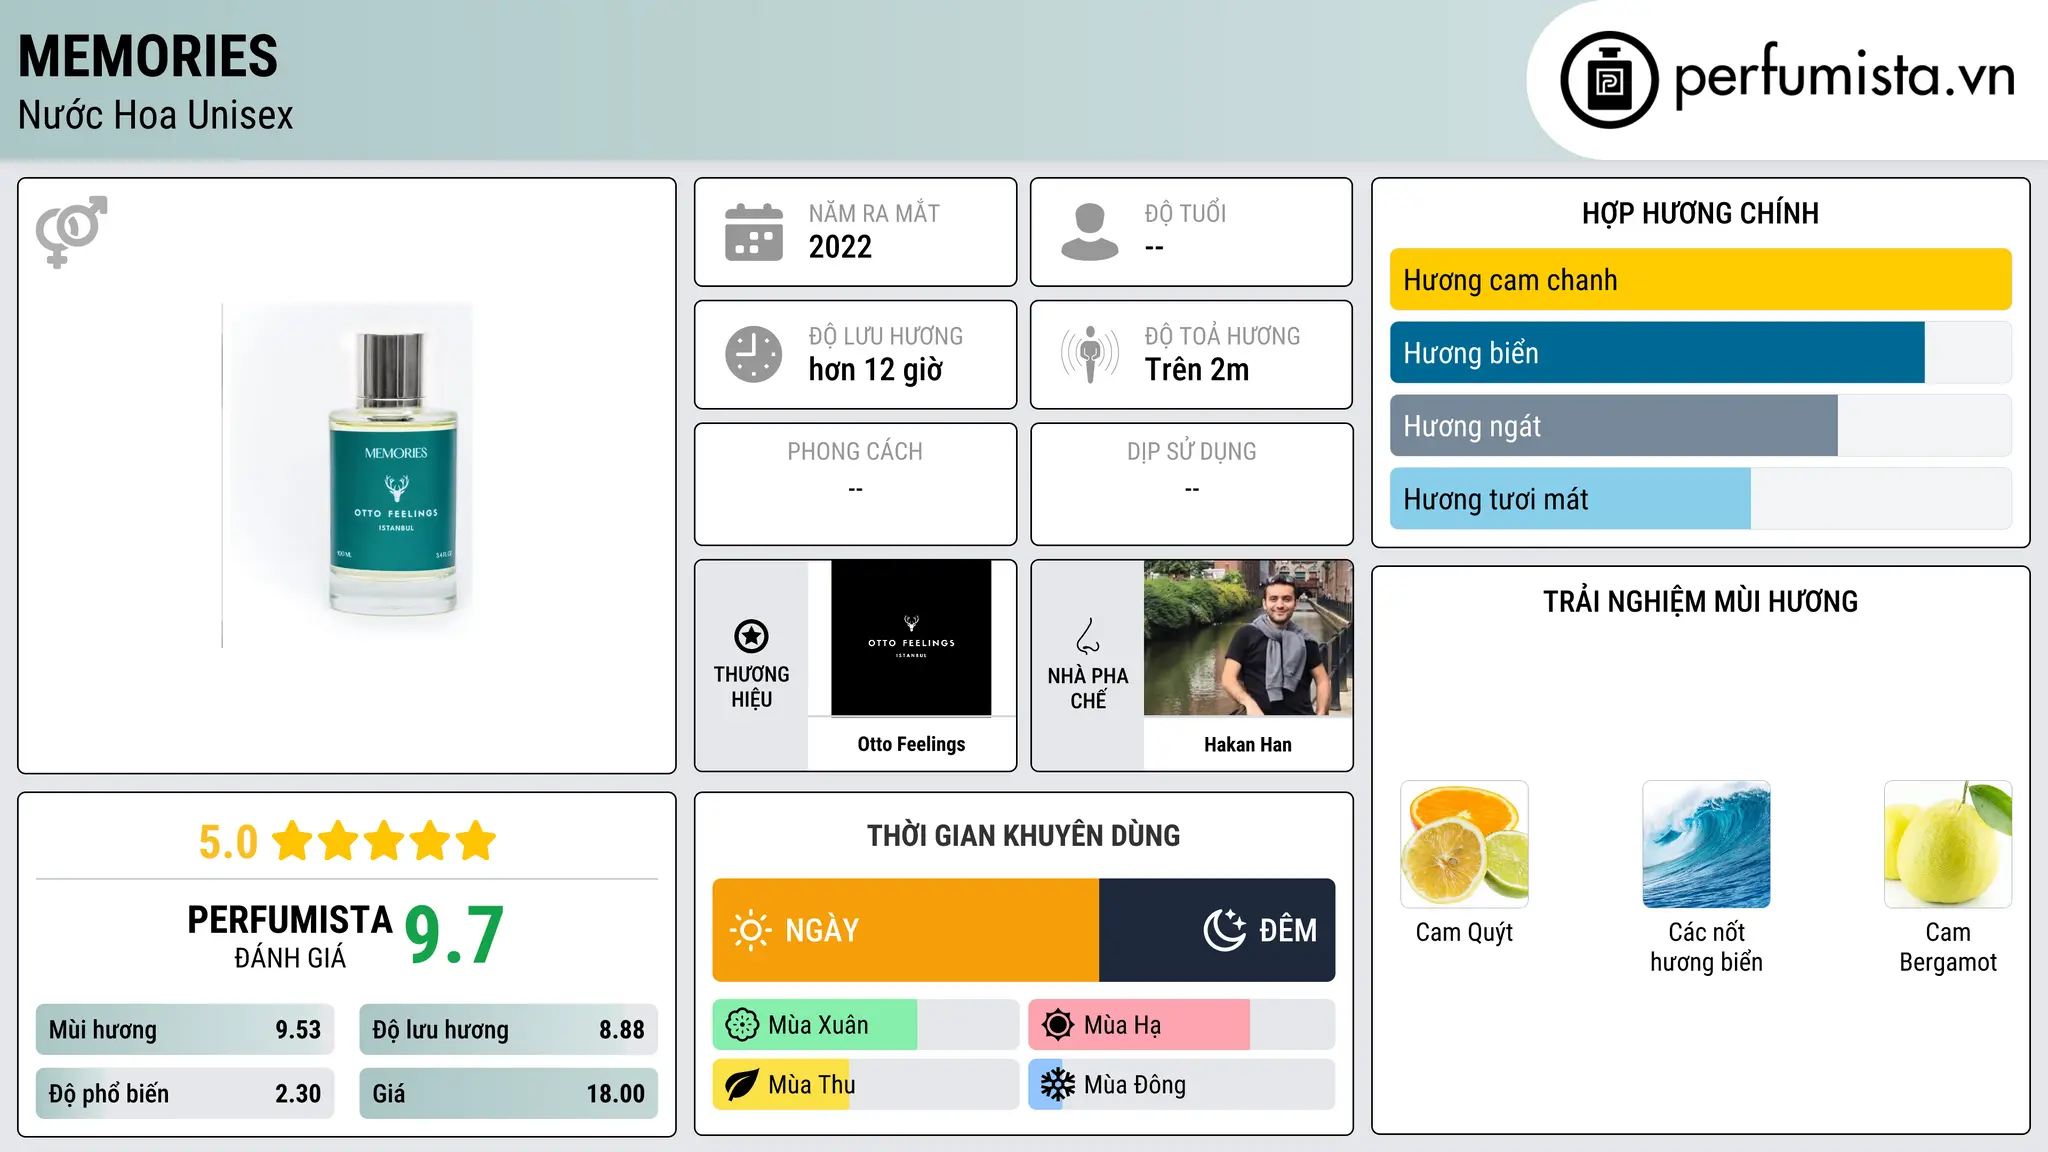This screenshot has height=1152, width=2048.
Task: Click the ĐÊM nighttime label
Action: tap(1288, 930)
